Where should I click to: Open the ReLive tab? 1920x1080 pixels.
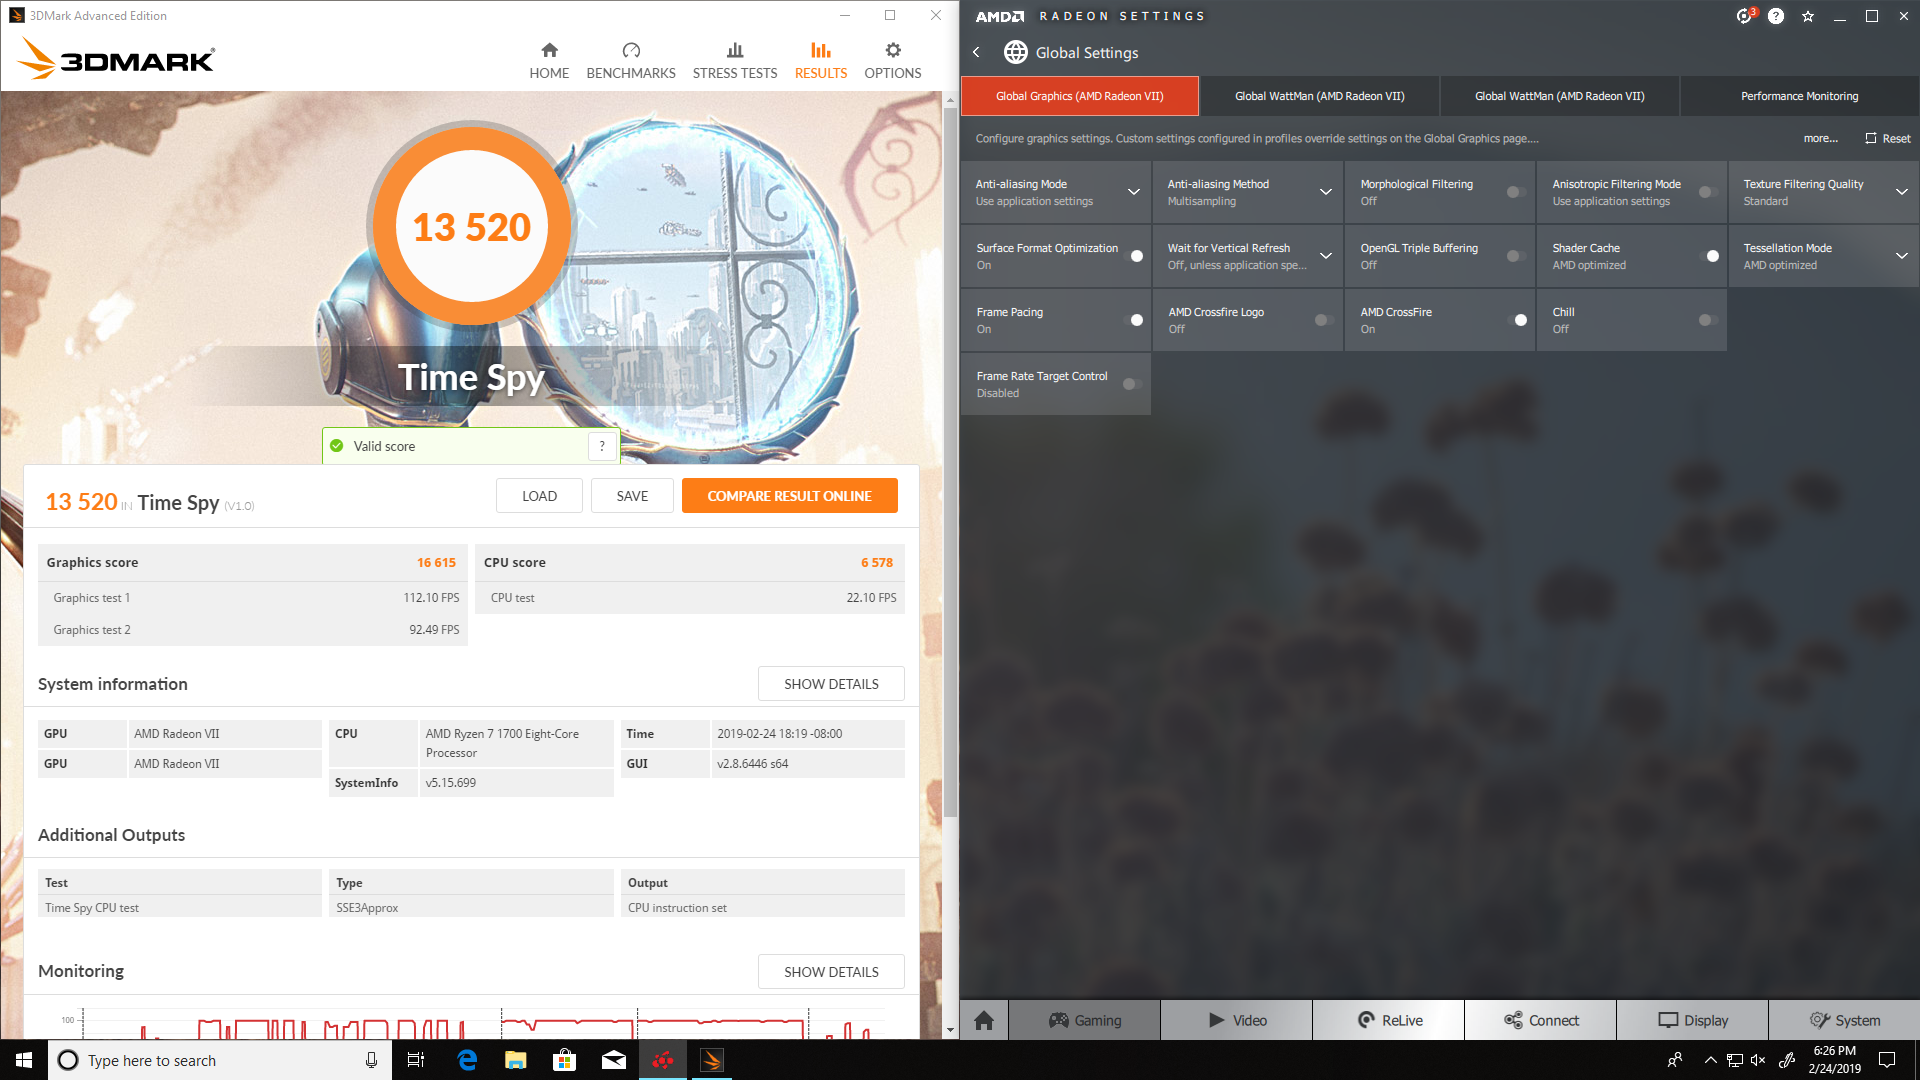1389,1020
